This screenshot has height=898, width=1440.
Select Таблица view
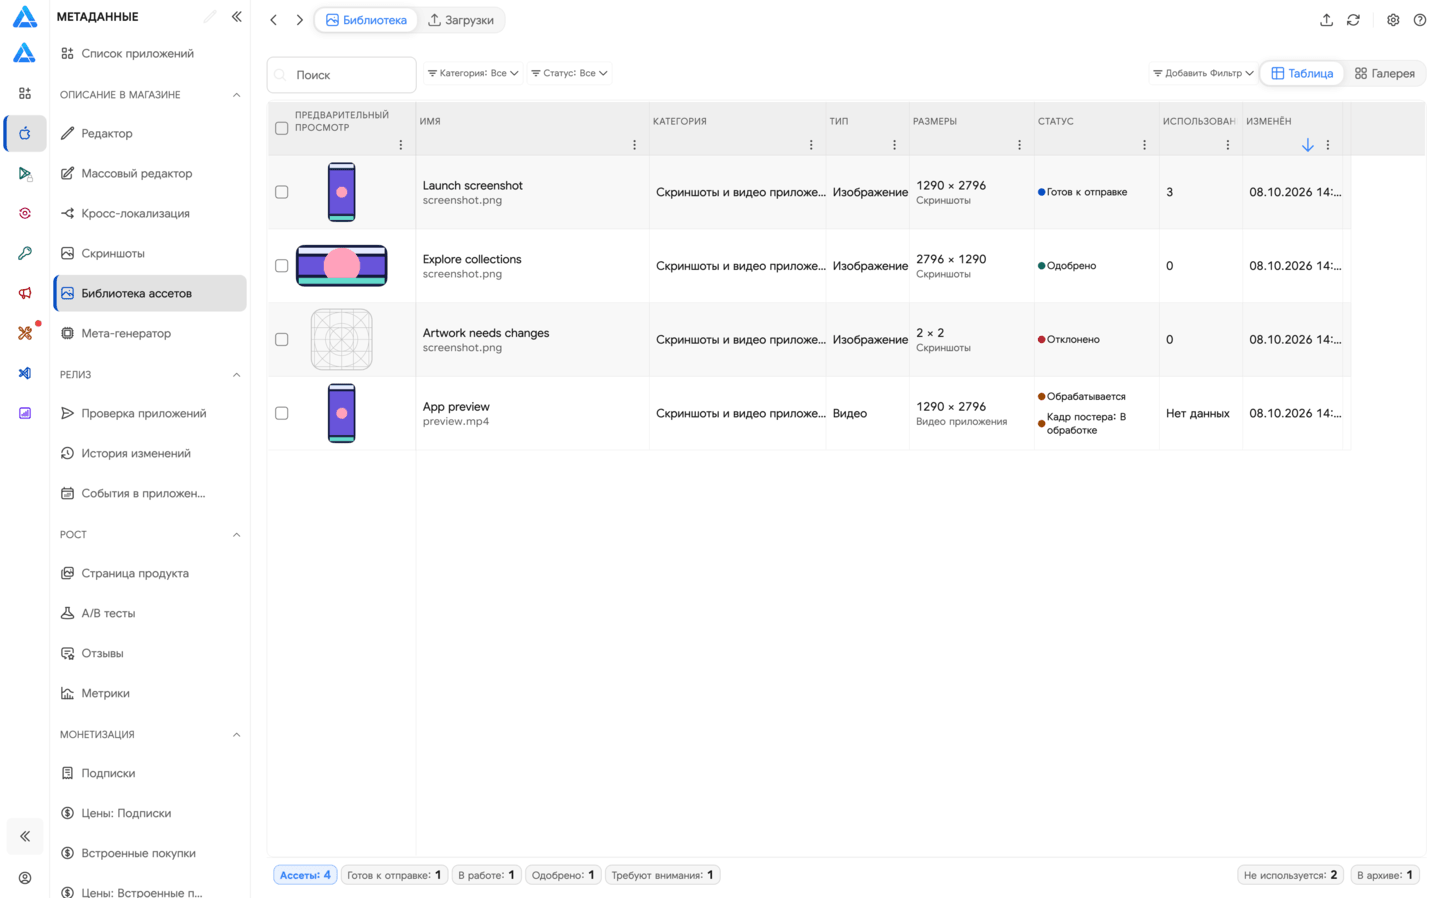(x=1302, y=73)
